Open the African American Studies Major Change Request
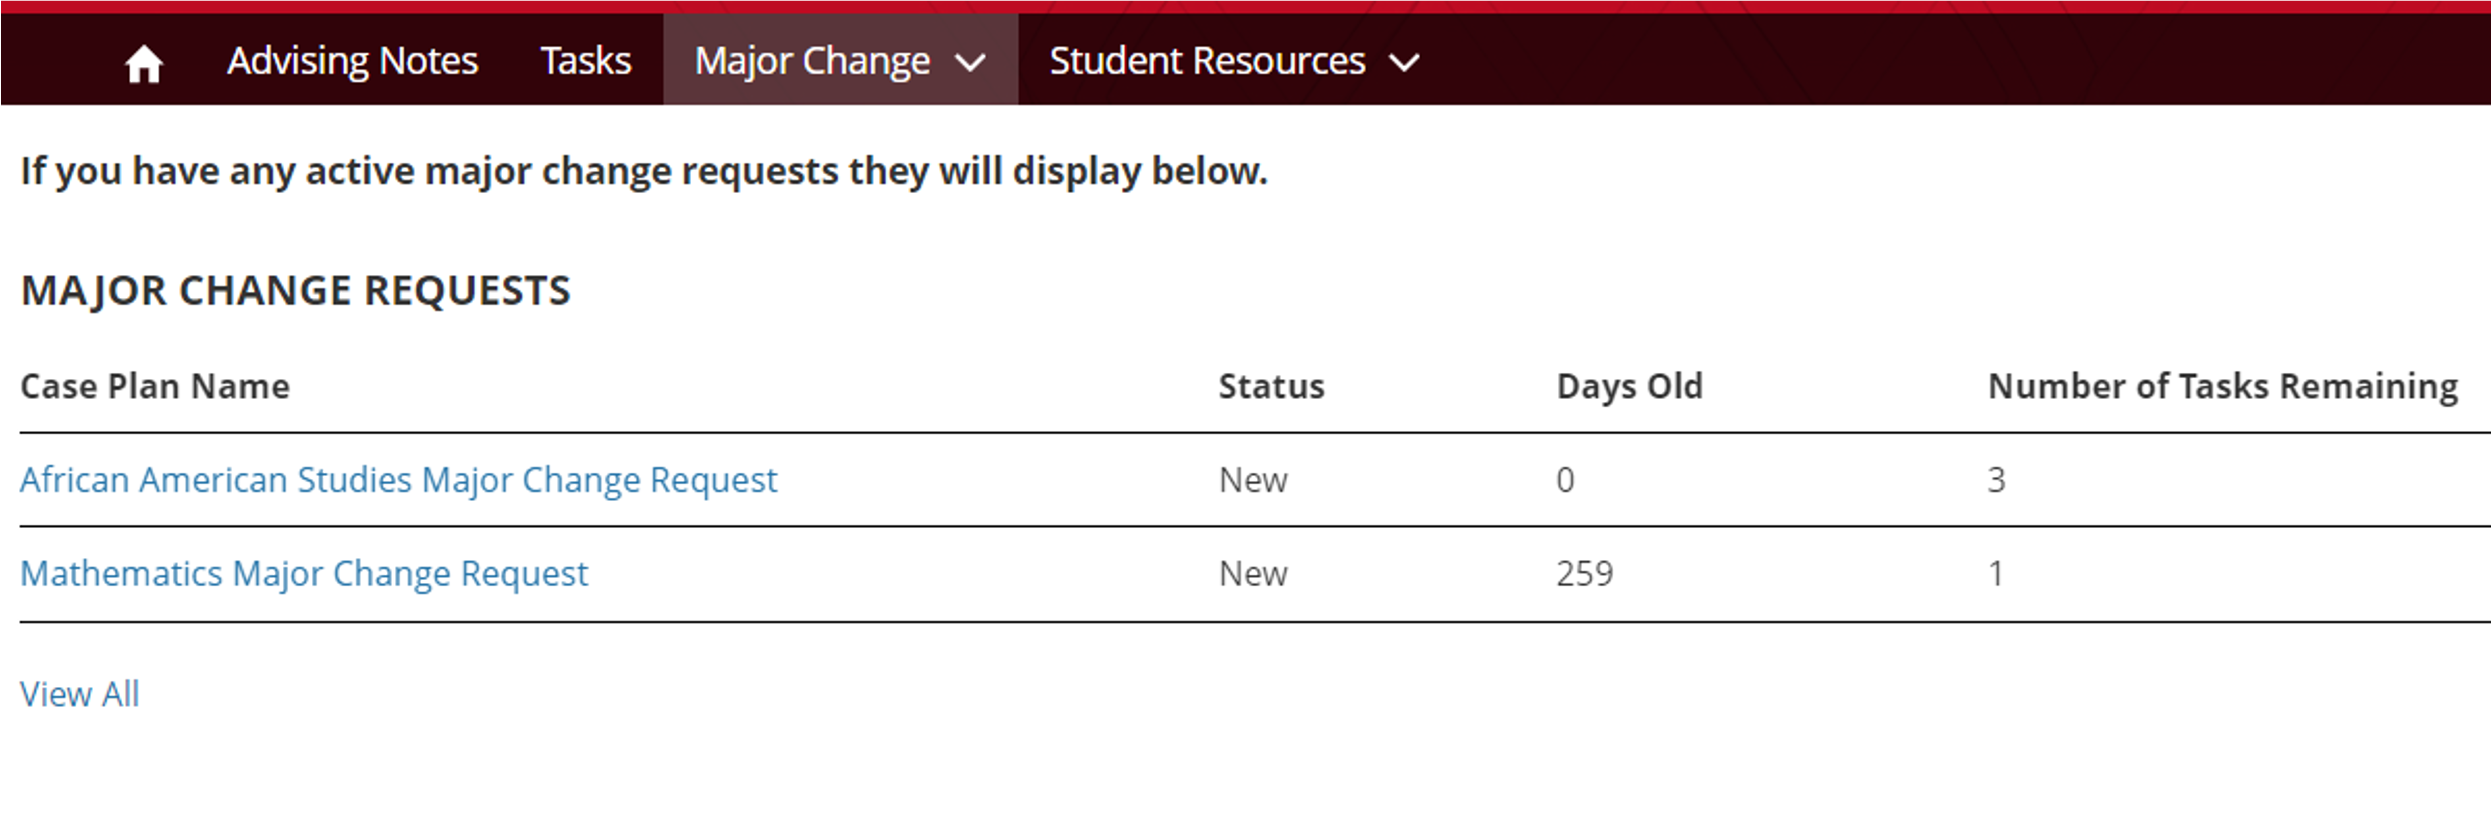Screen dimensions: 2491x826 [x=399, y=479]
